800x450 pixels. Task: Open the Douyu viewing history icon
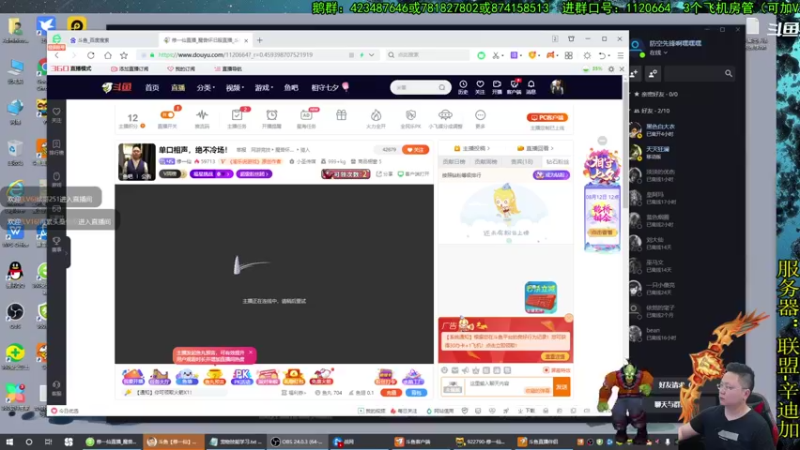(463, 87)
